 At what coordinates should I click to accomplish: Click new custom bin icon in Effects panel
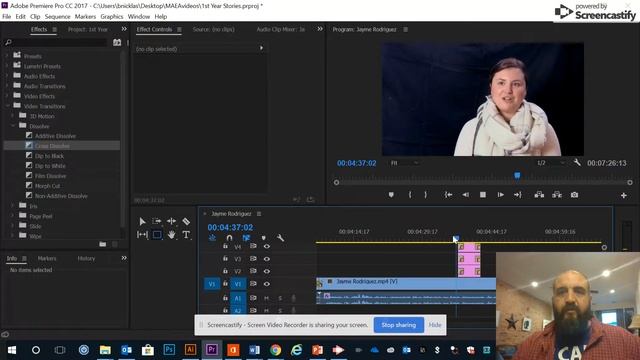pyautogui.click(x=103, y=244)
